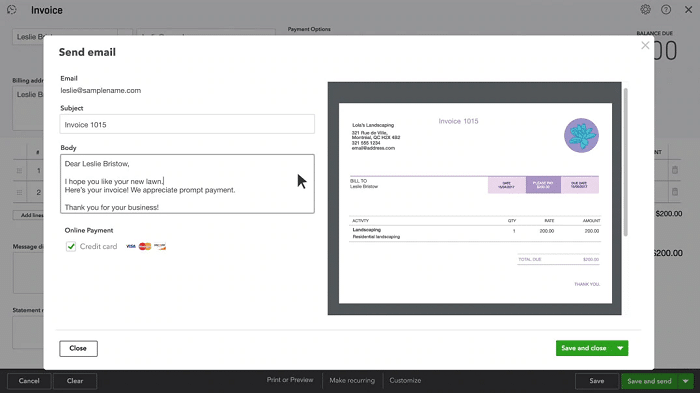Screen dimensions: 700x393
Task: Click the Cancel button in bottom bar
Action: pyautogui.click(x=29, y=381)
